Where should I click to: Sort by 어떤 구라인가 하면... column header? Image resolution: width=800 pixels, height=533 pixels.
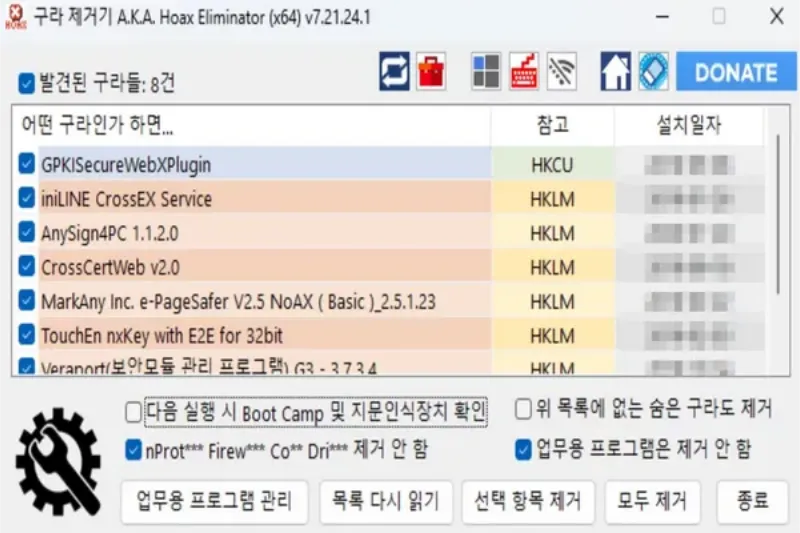251,125
